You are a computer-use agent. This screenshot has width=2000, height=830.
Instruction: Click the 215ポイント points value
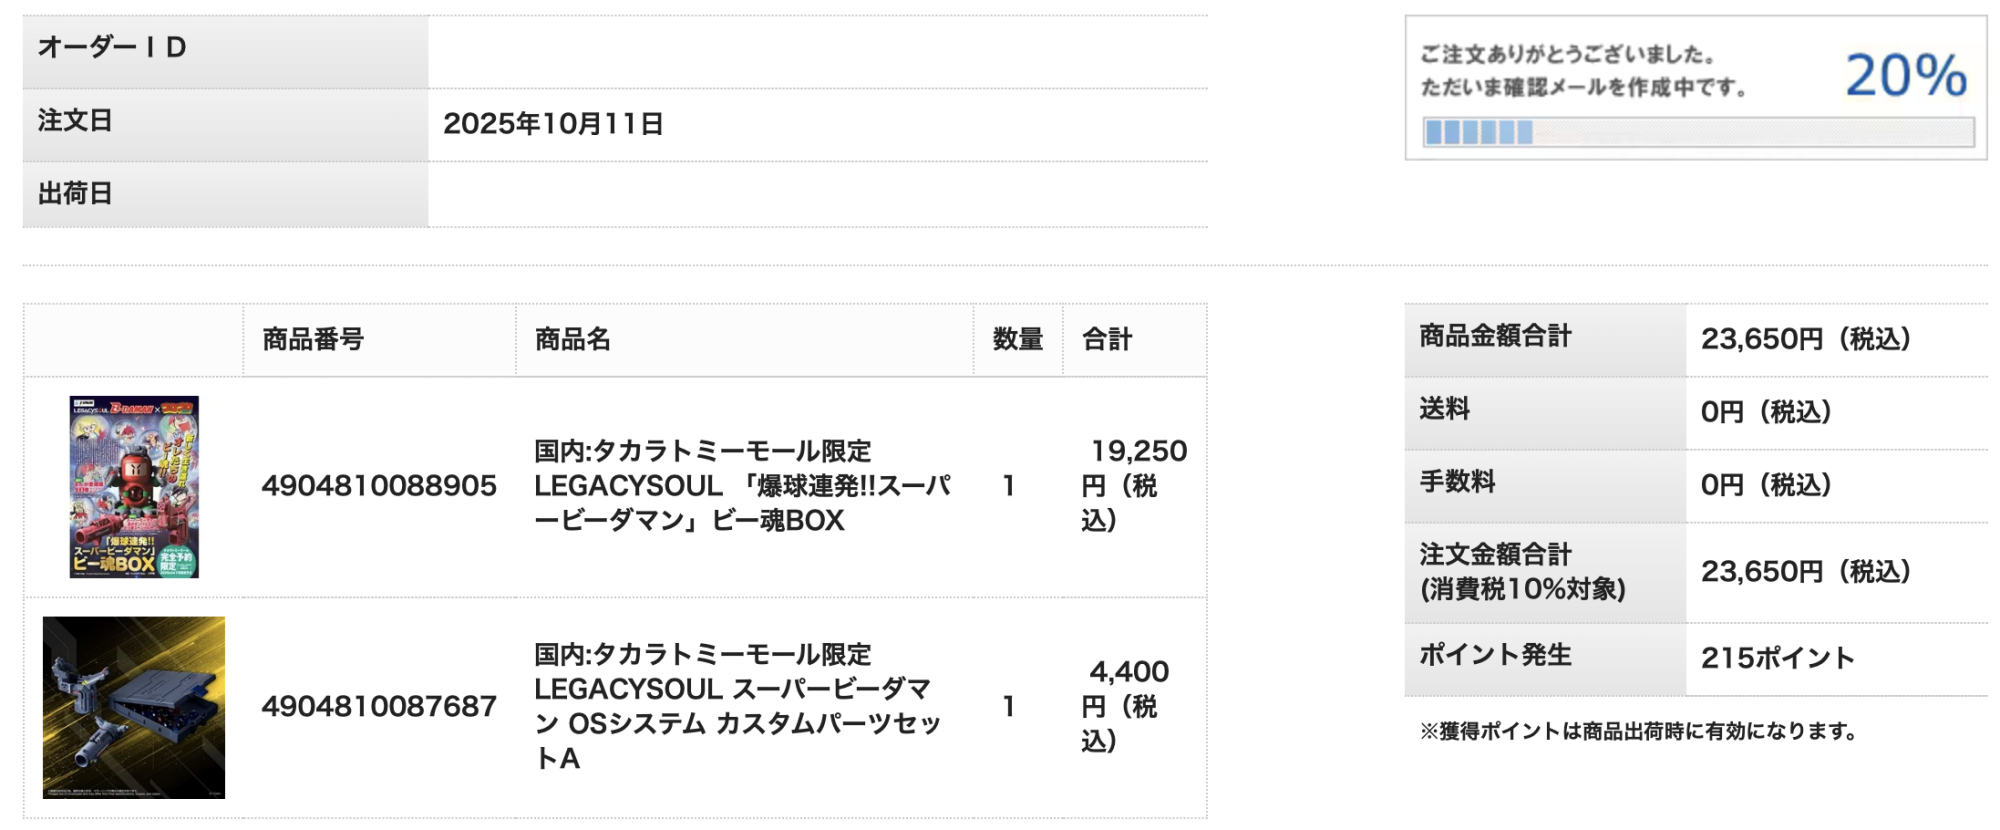tap(1778, 658)
